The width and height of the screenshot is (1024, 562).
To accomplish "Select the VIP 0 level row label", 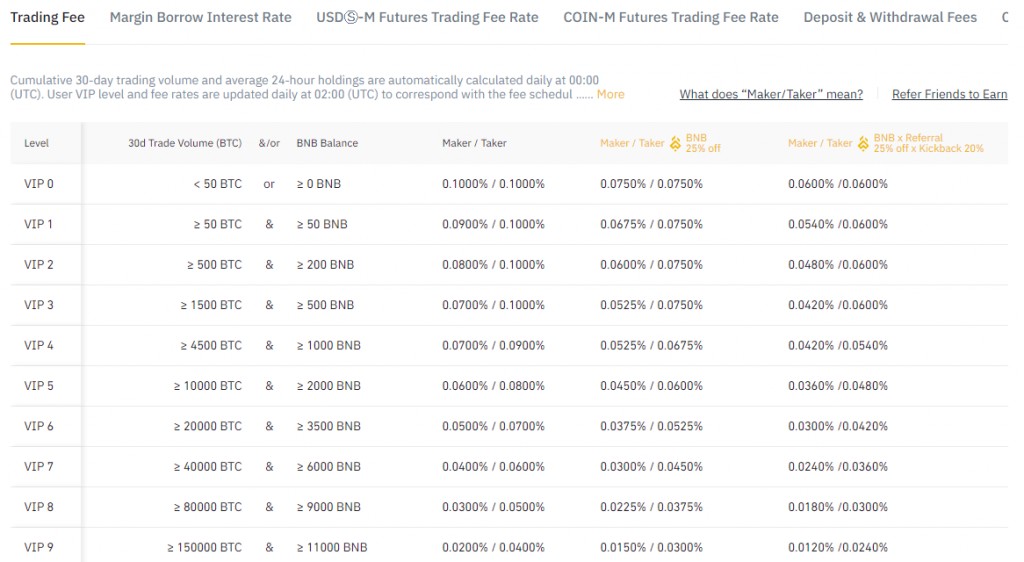I will pos(39,184).
